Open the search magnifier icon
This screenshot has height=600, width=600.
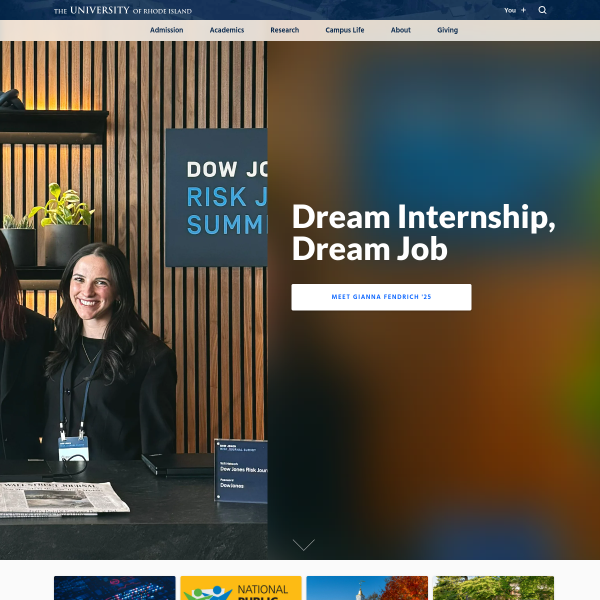542,10
